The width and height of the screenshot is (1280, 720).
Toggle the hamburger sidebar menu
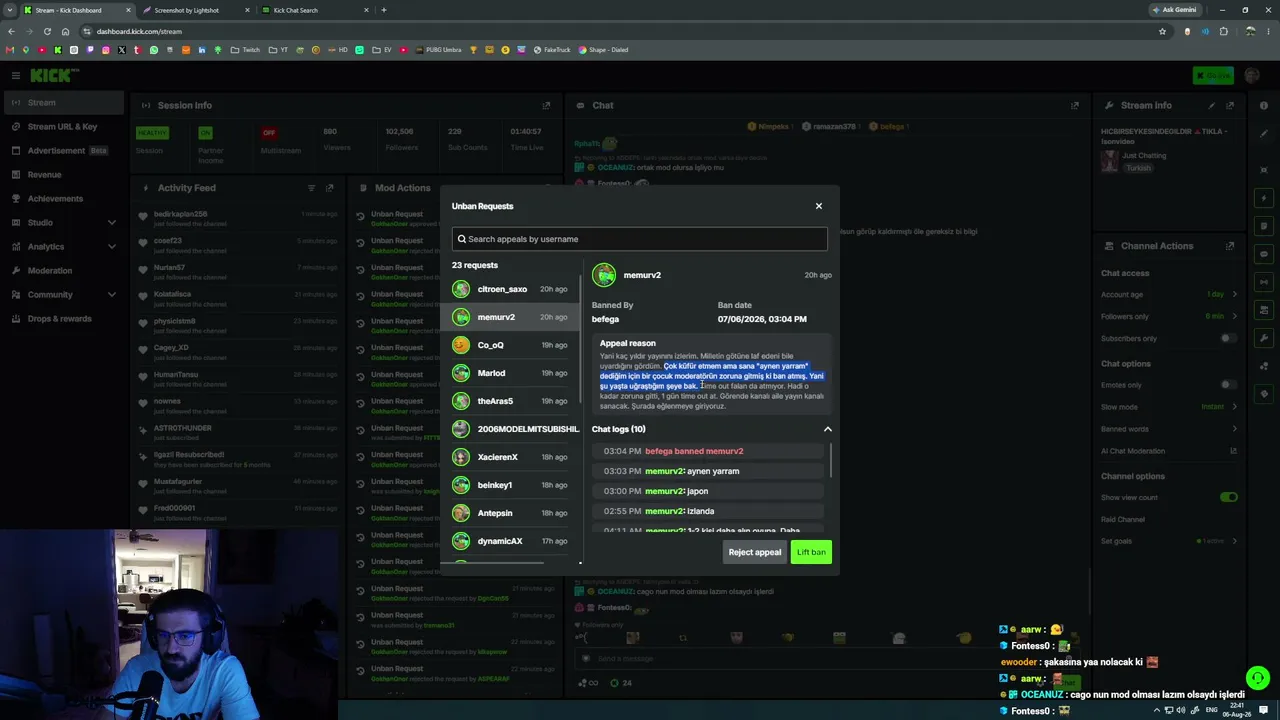point(15,76)
